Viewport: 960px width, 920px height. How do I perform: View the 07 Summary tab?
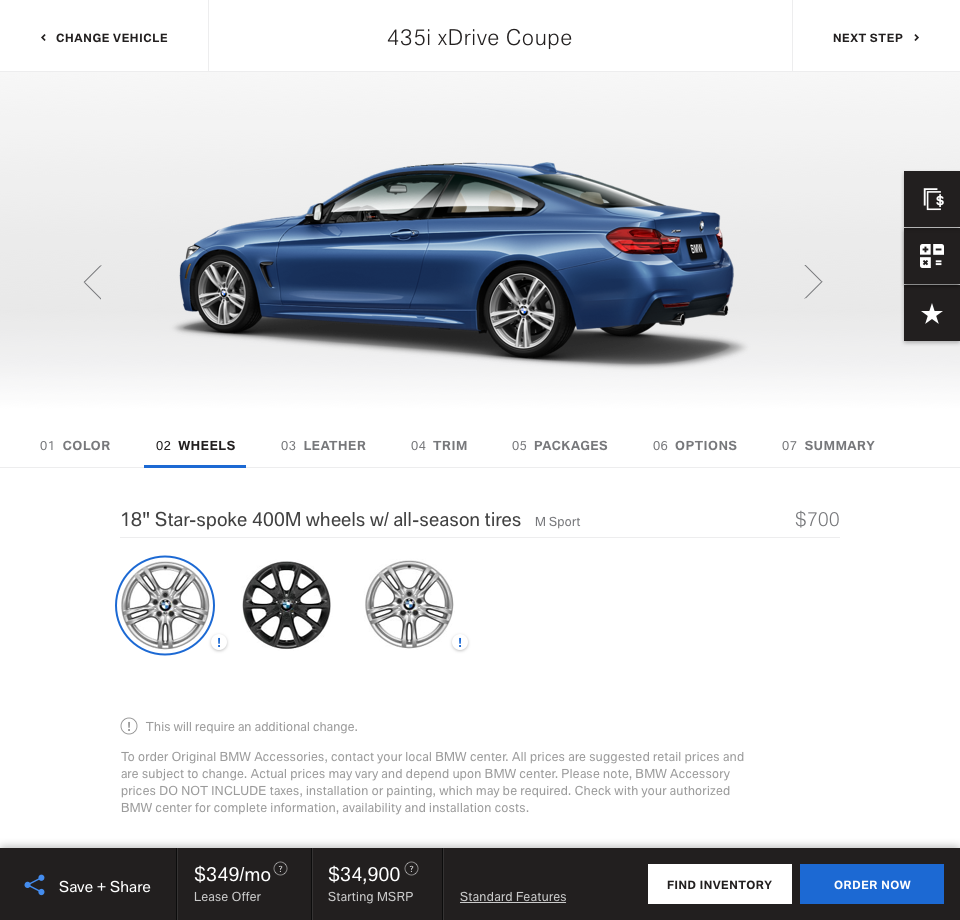(x=828, y=446)
